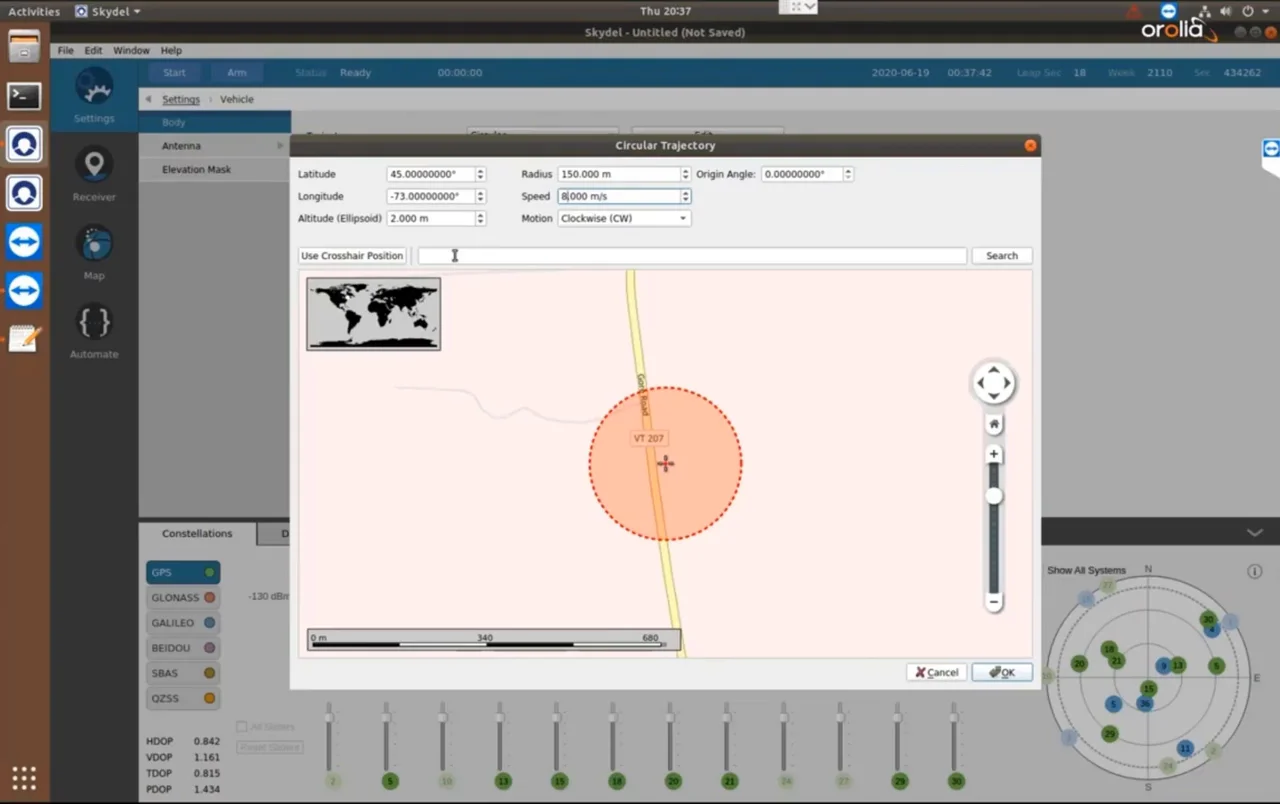Toggle the SBAS constellation
Screen dimensions: 1280x804
(x=183, y=673)
